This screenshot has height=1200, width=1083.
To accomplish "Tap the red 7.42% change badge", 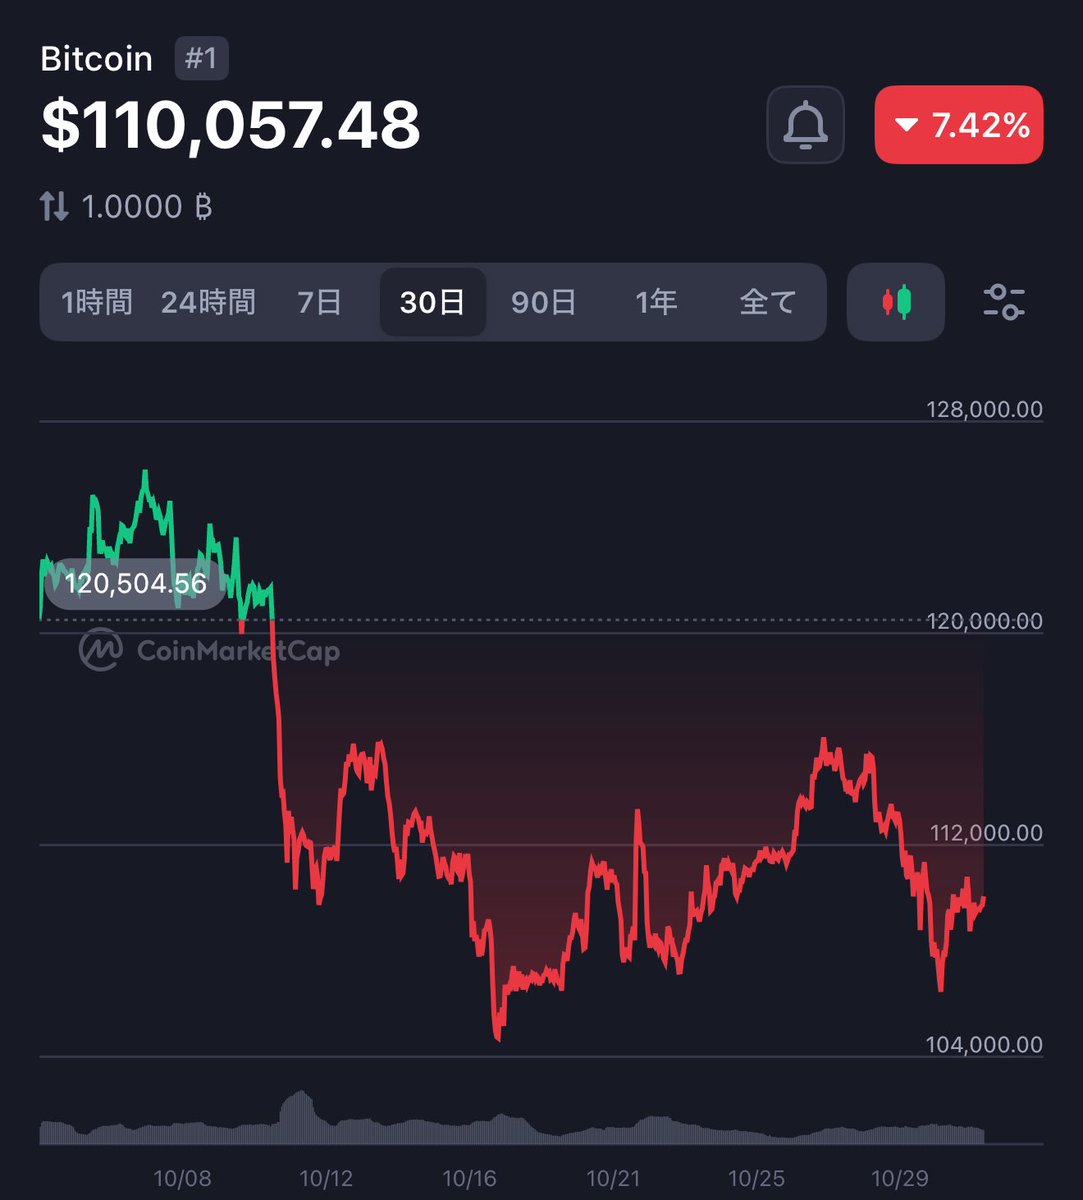I will tap(958, 124).
